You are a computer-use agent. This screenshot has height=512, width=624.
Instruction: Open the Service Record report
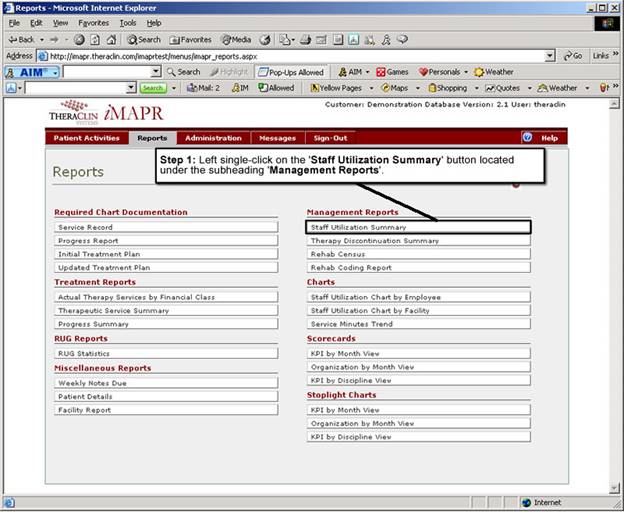(x=166, y=227)
